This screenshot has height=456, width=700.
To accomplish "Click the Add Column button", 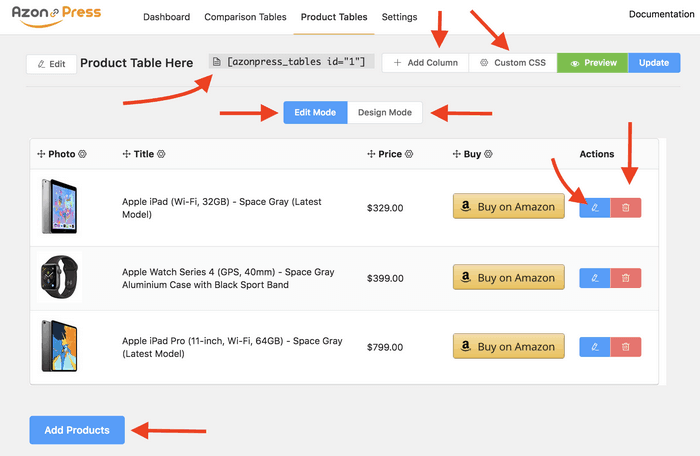I will click(x=425, y=63).
